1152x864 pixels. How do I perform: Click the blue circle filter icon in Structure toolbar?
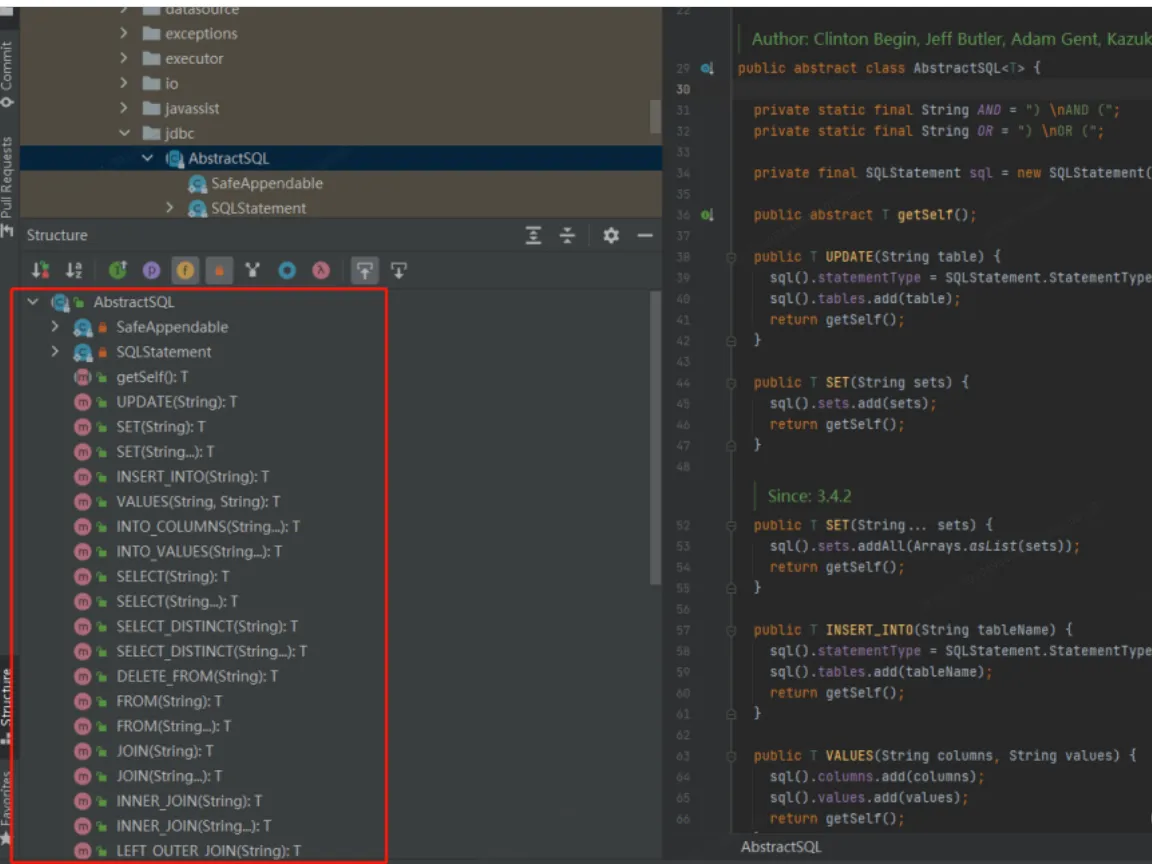[287, 270]
